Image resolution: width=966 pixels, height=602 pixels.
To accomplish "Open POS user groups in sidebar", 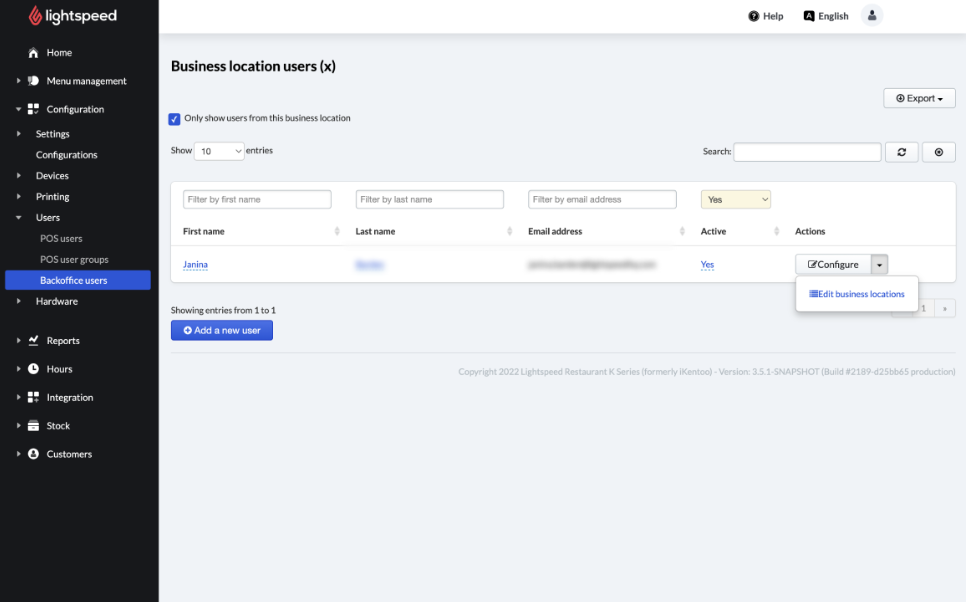I will click(x=74, y=260).
